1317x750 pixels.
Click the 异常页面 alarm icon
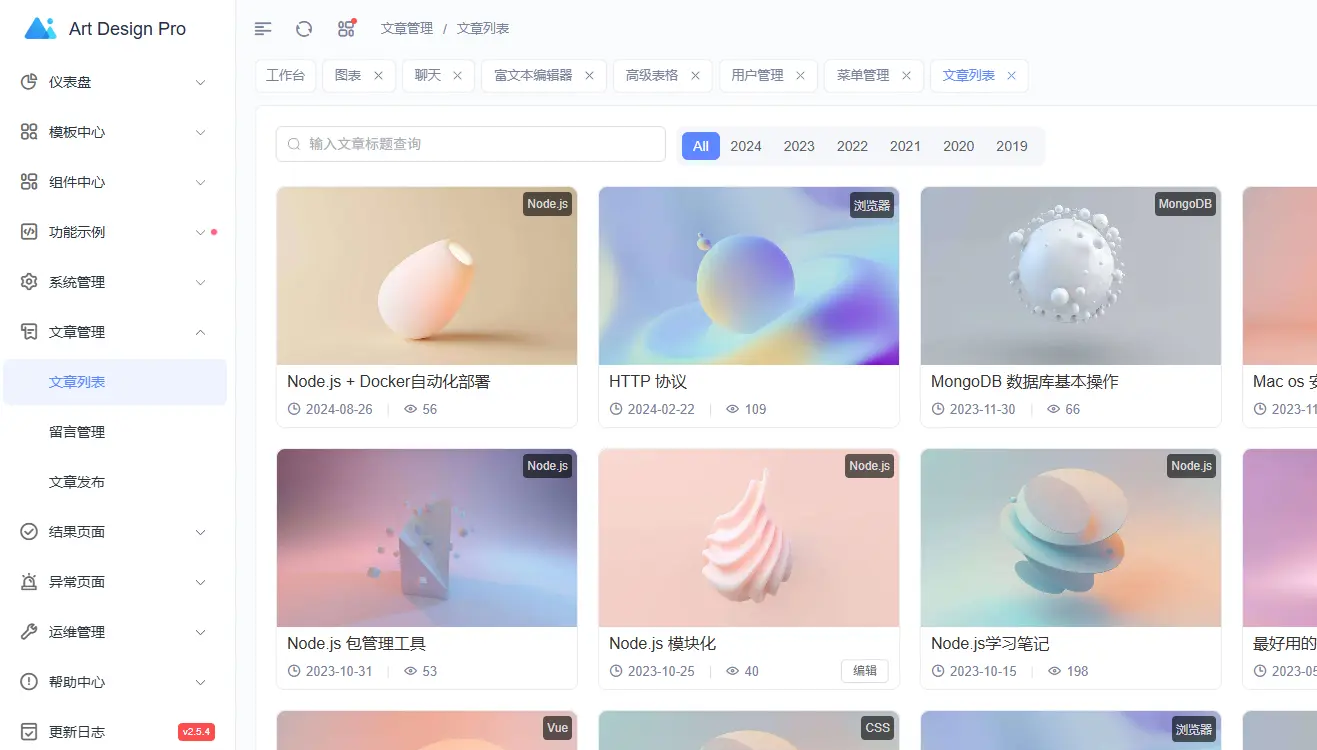[29, 581]
